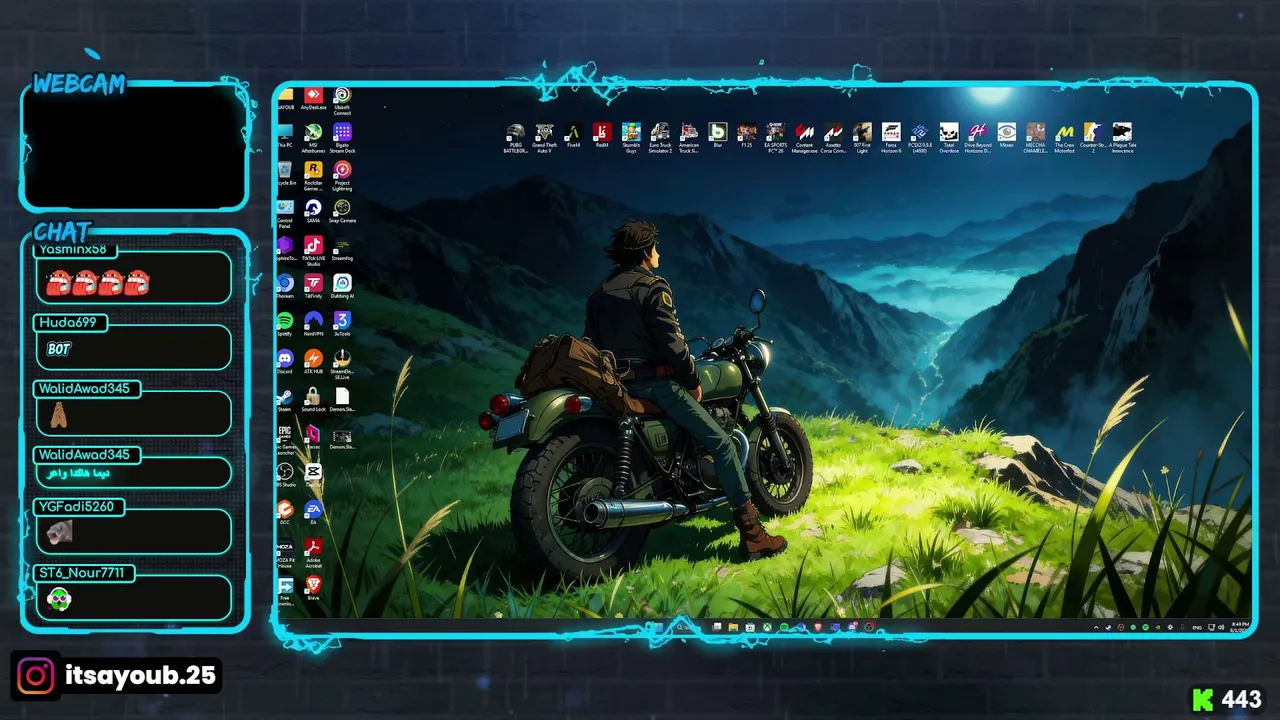Select the Sound Lock desktop icon

(313, 400)
